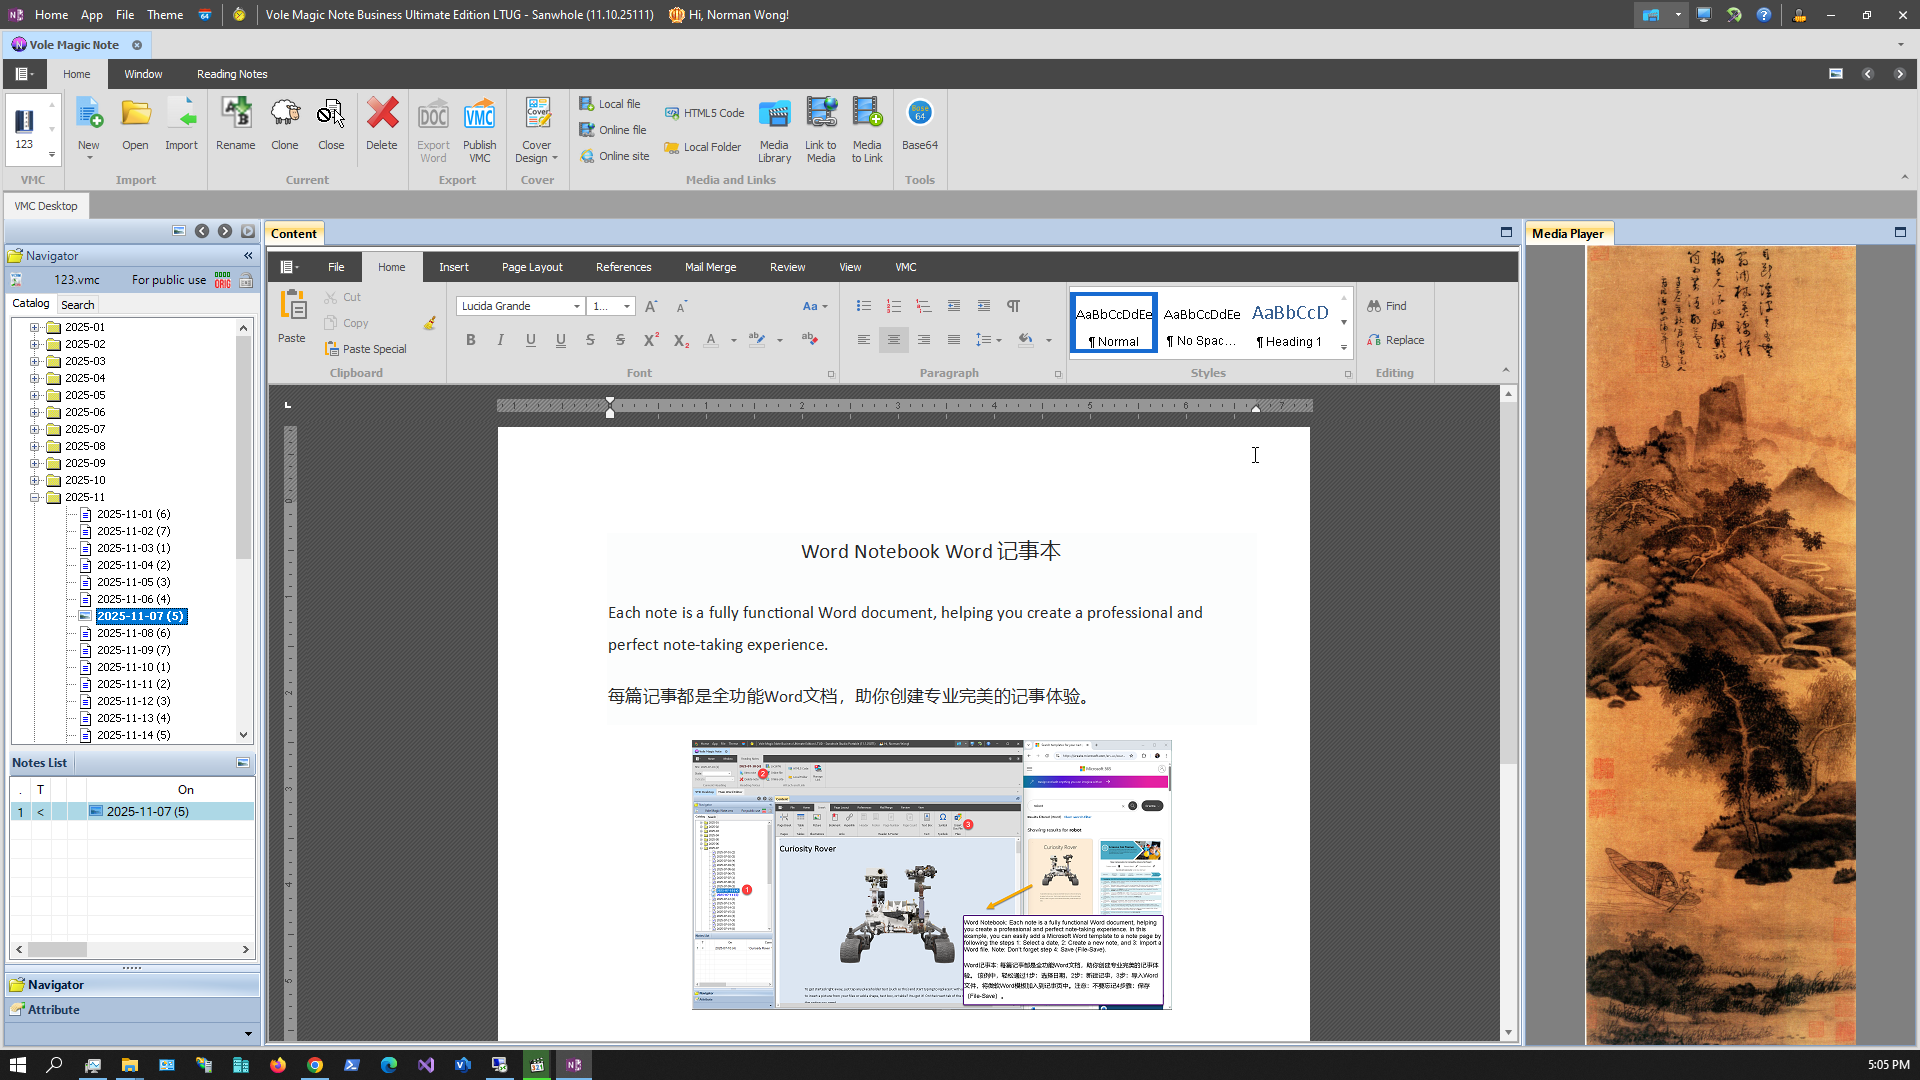The image size is (1920, 1080).
Task: Click the font color button
Action: point(711,340)
